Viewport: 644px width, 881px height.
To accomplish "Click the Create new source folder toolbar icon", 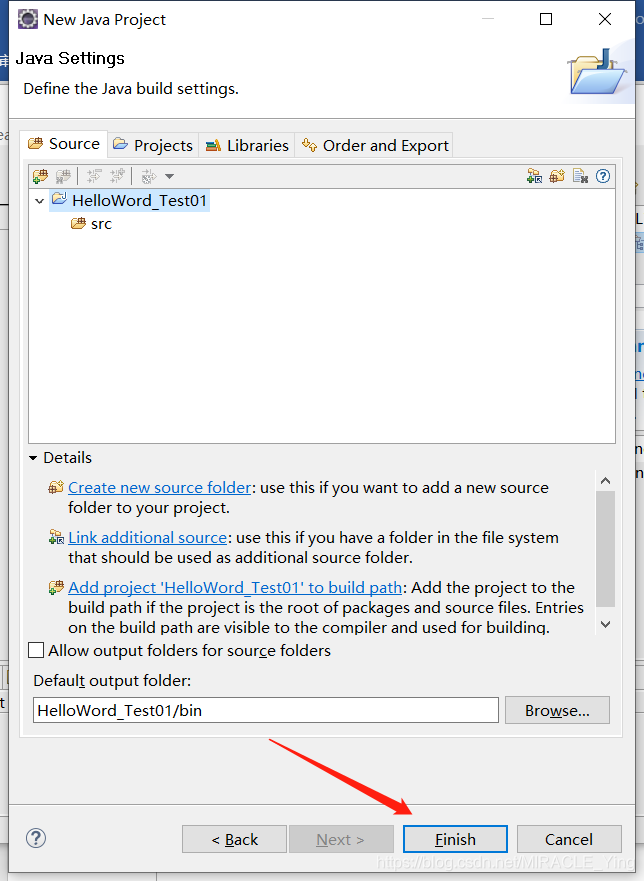I will 557,176.
